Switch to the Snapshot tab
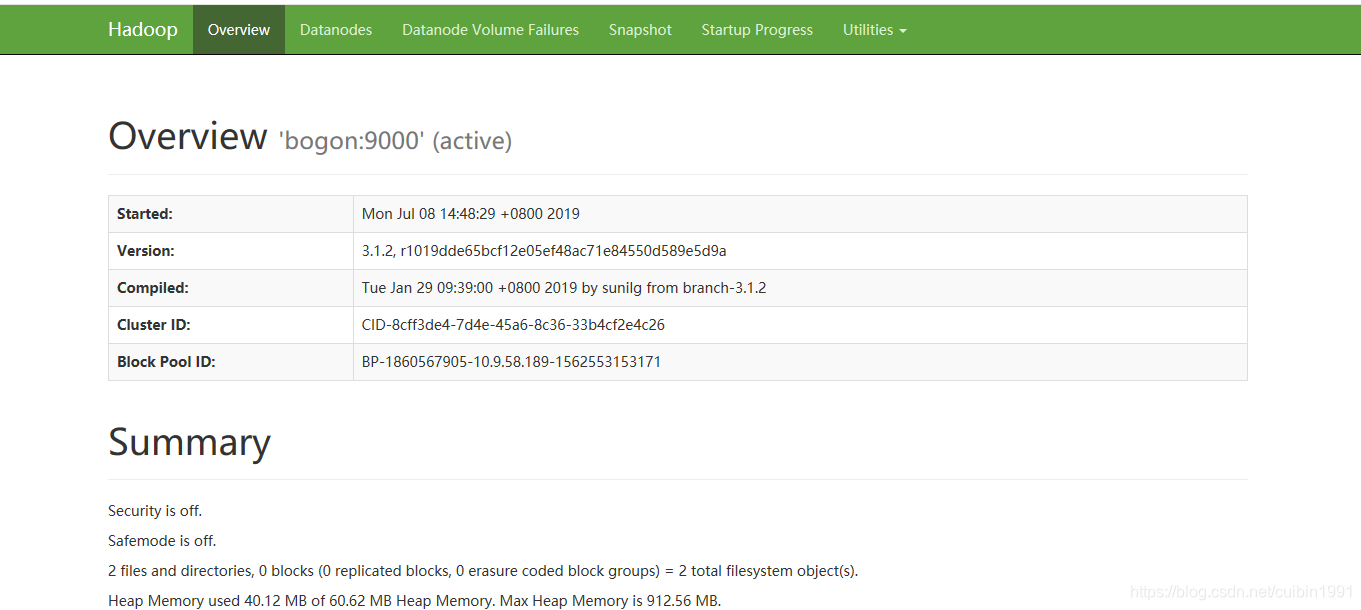 point(640,30)
